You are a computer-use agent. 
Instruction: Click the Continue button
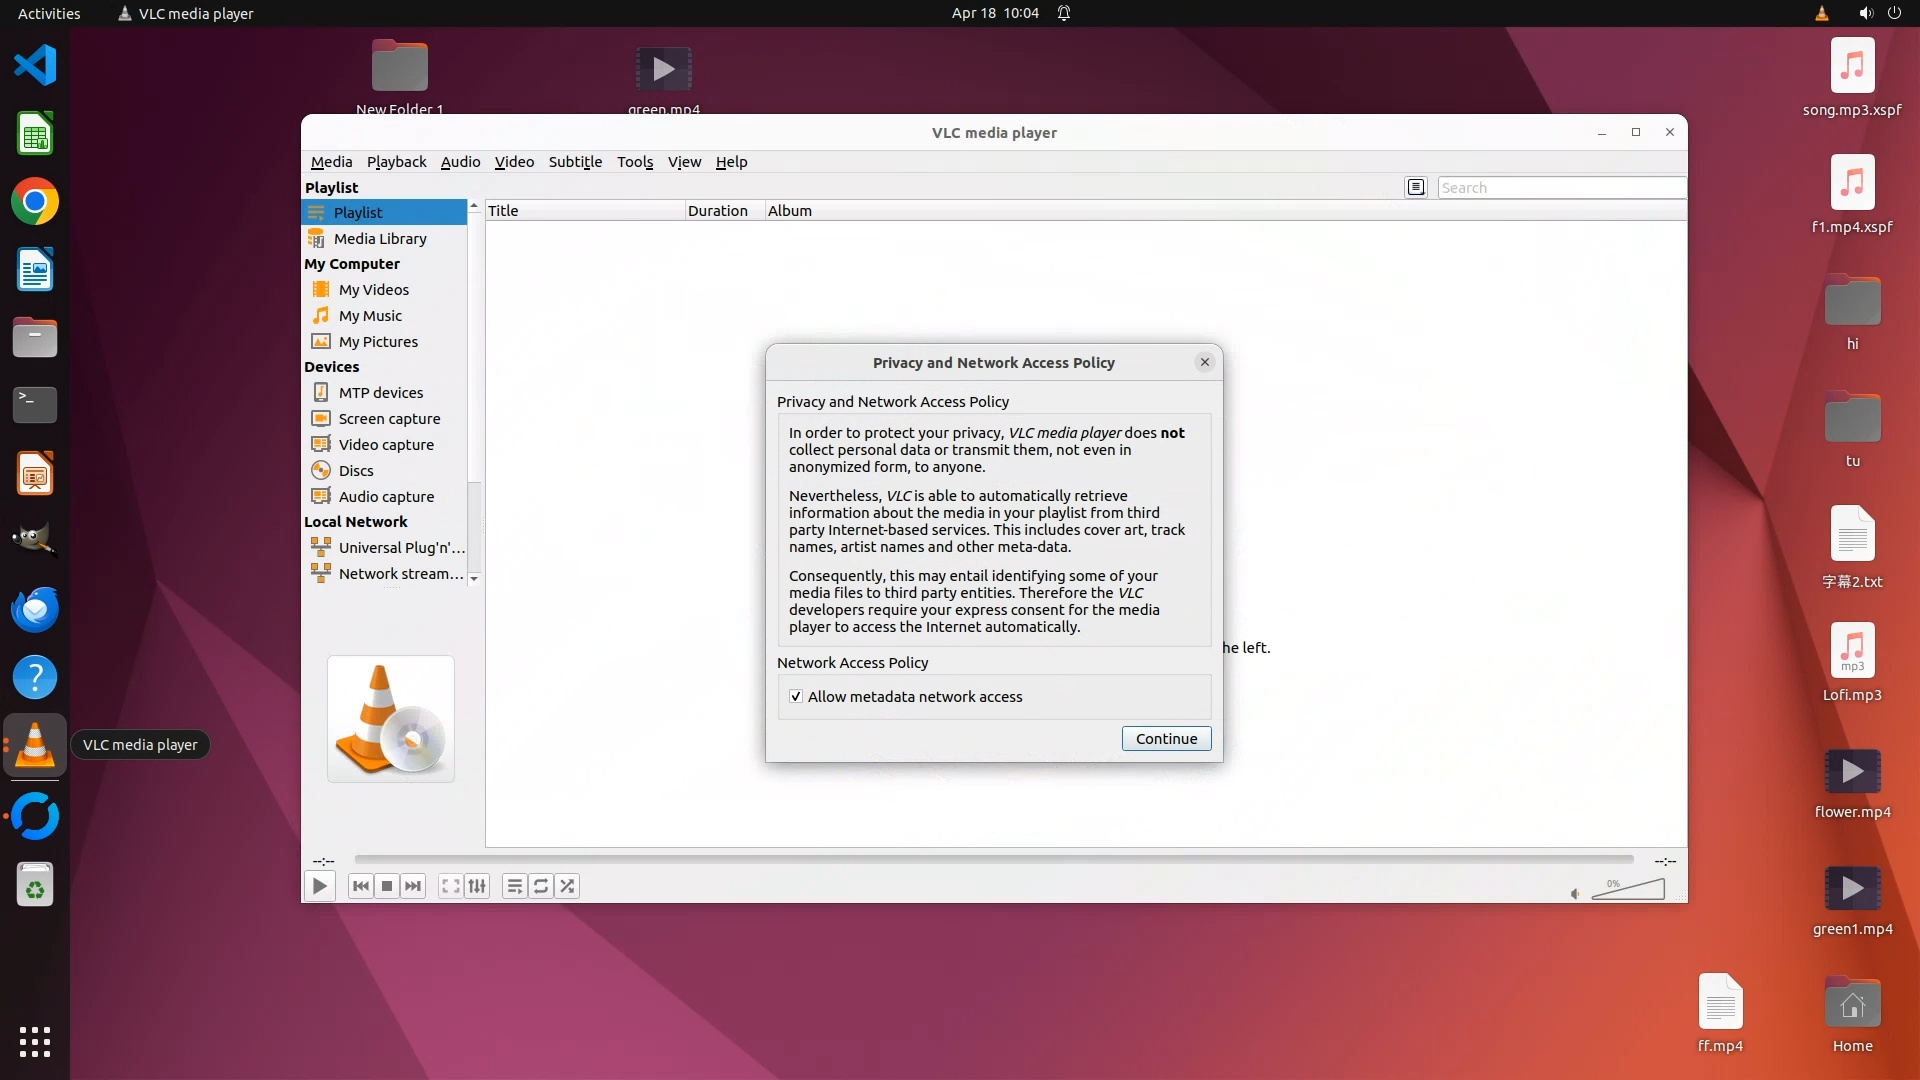(x=1166, y=739)
